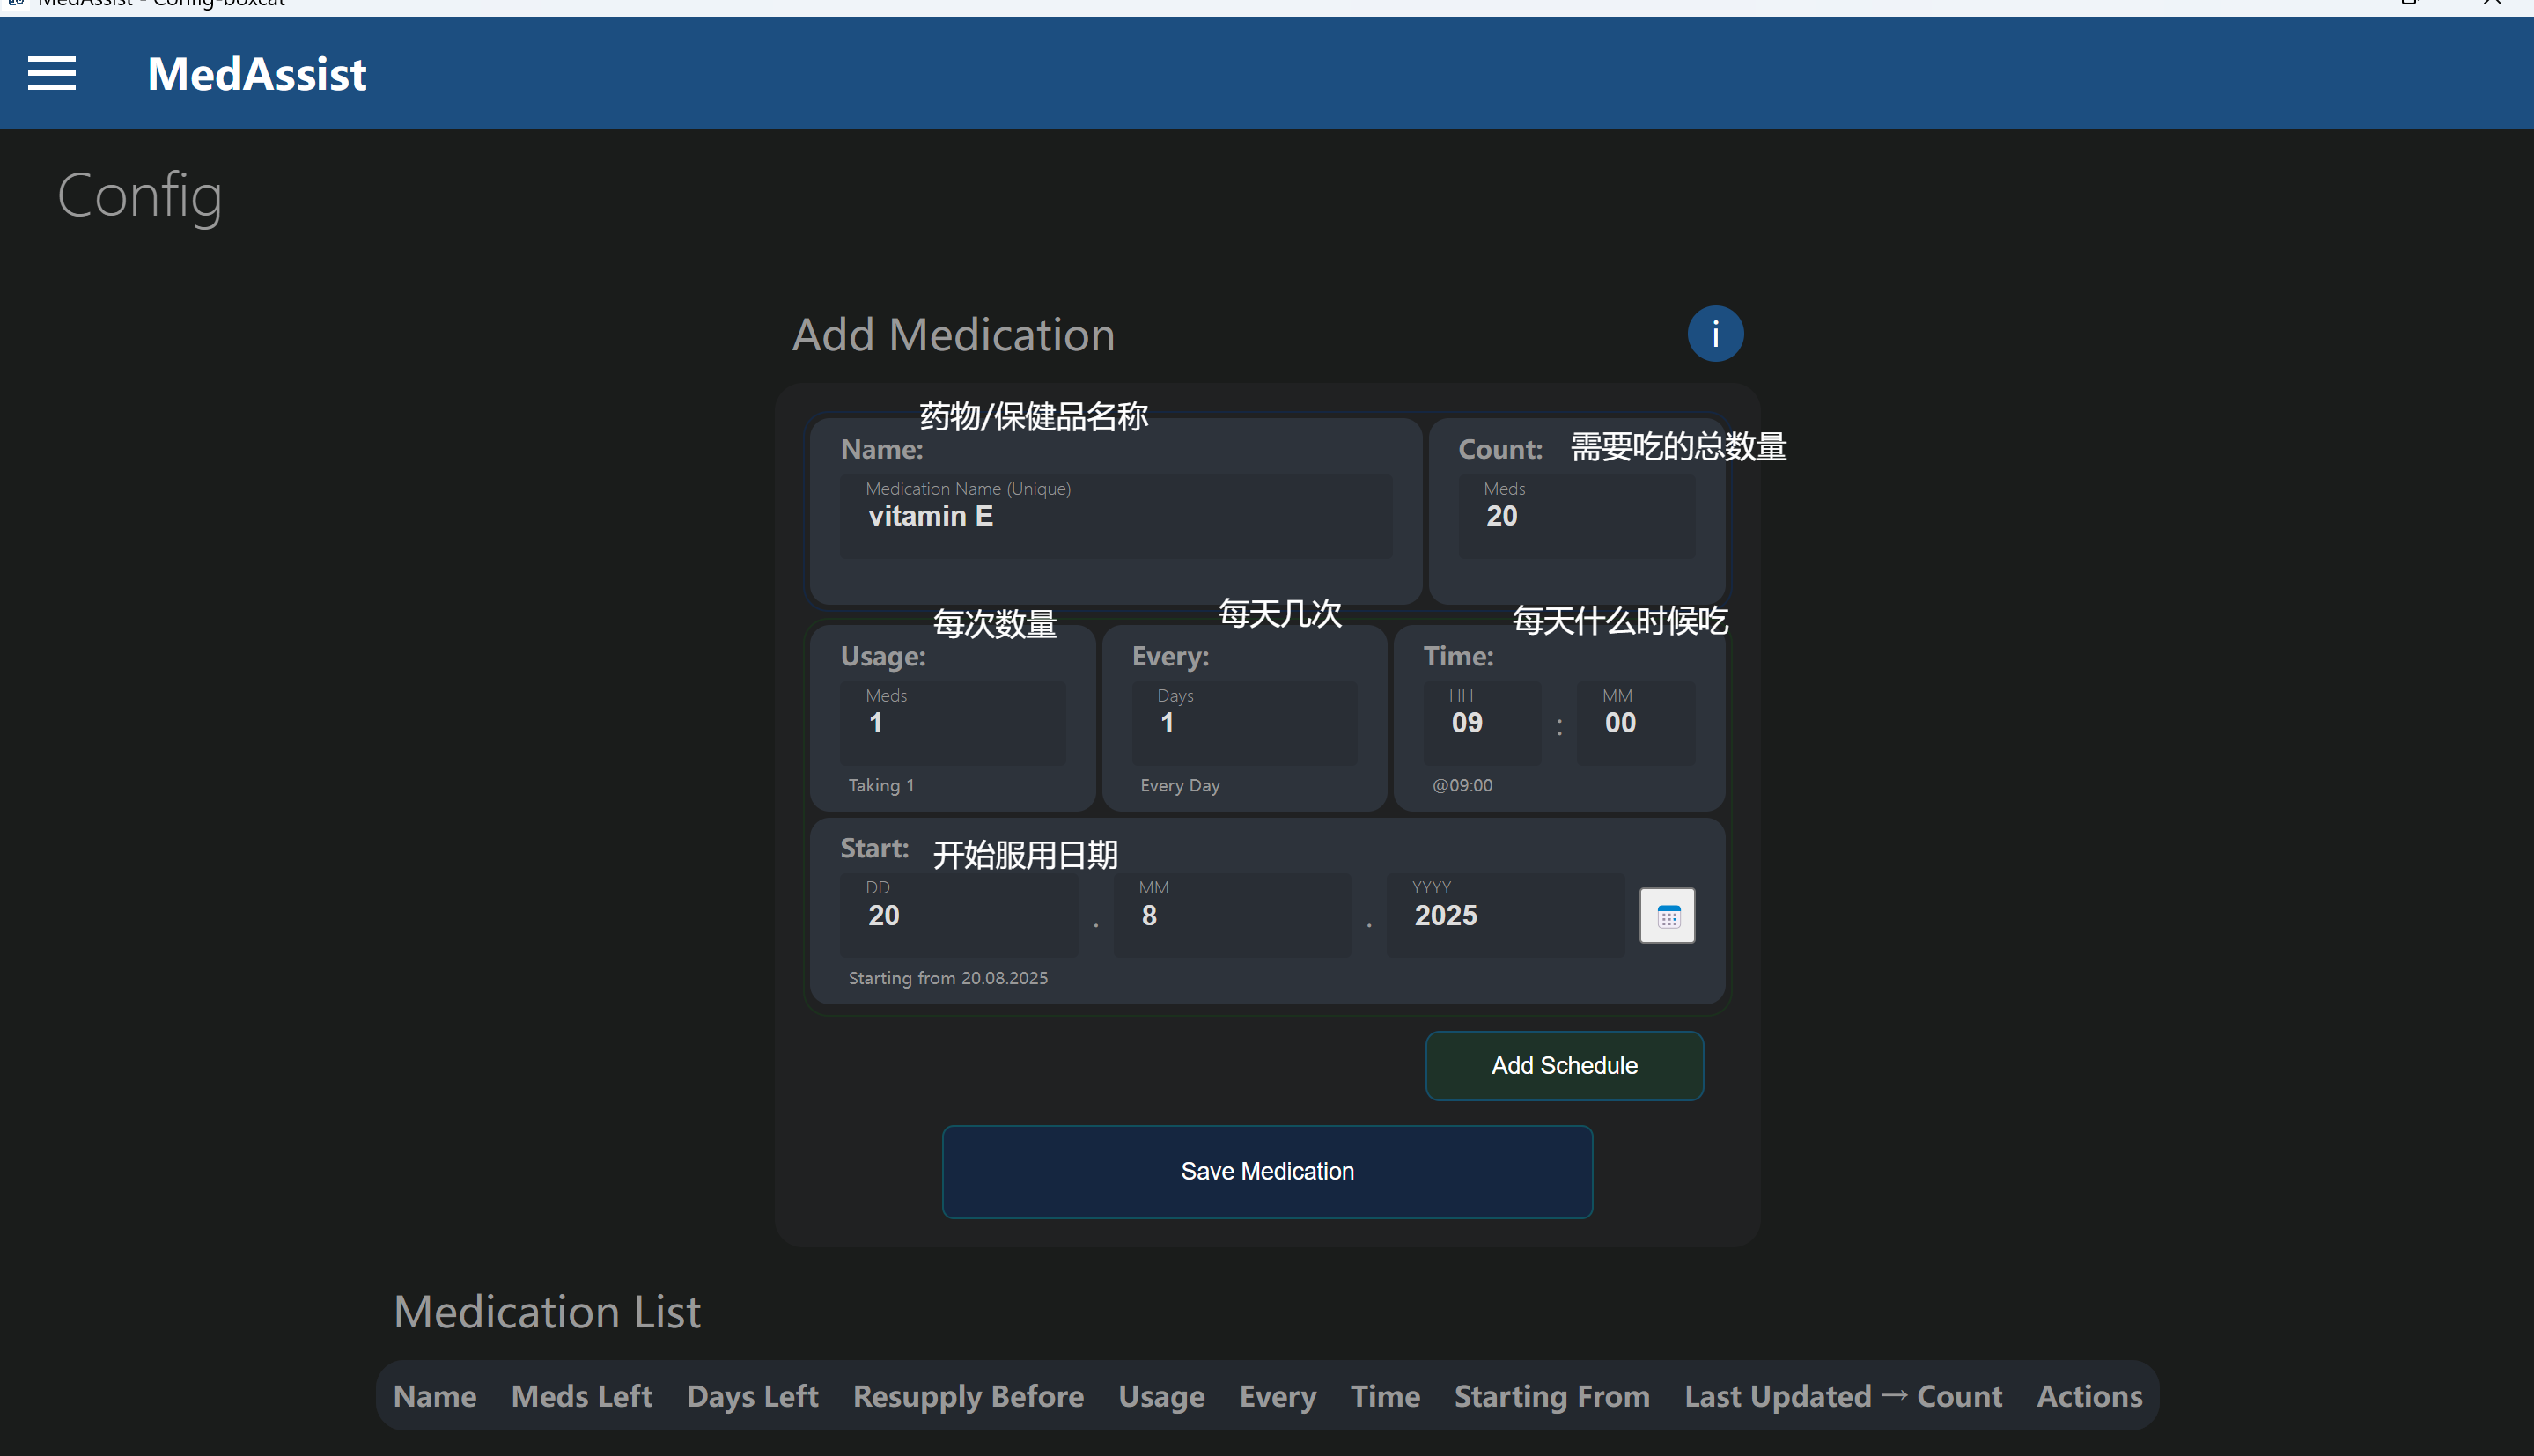
Task: Open the hamburger navigation menu
Action: click(52, 73)
